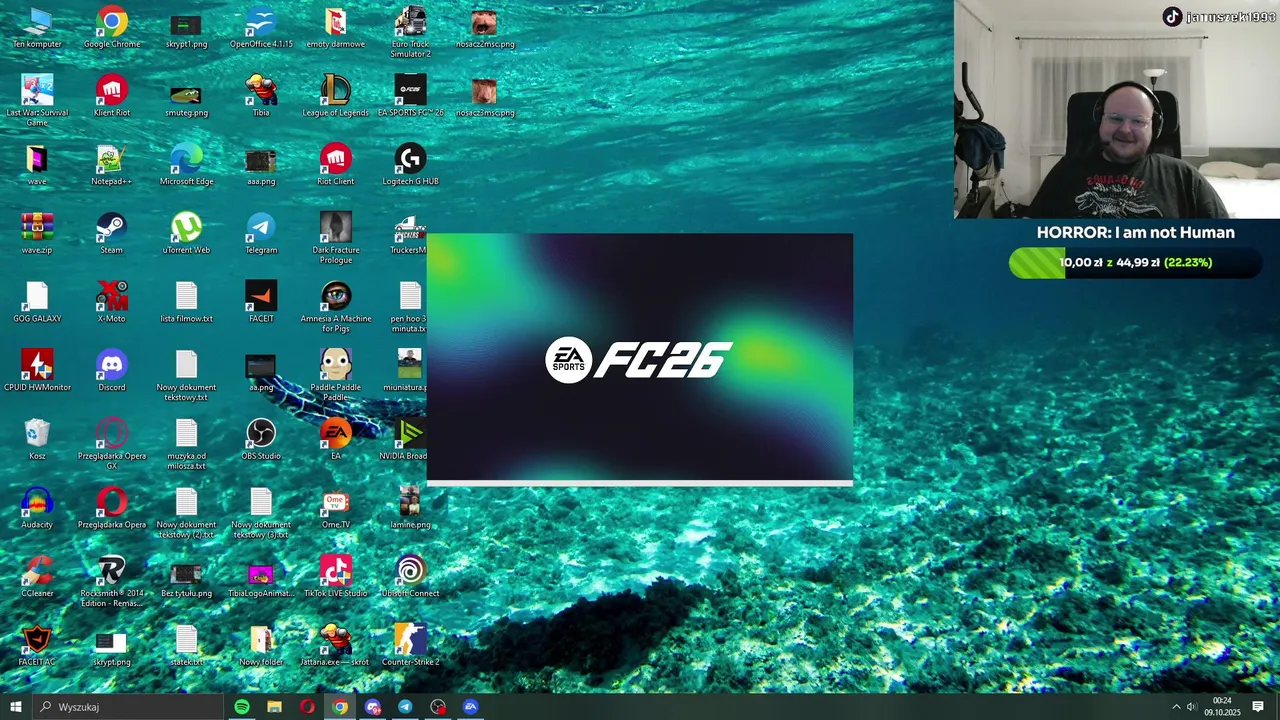Open the FACEIT AC desktop shortcut
The width and height of the screenshot is (1280, 720).
click(x=37, y=645)
